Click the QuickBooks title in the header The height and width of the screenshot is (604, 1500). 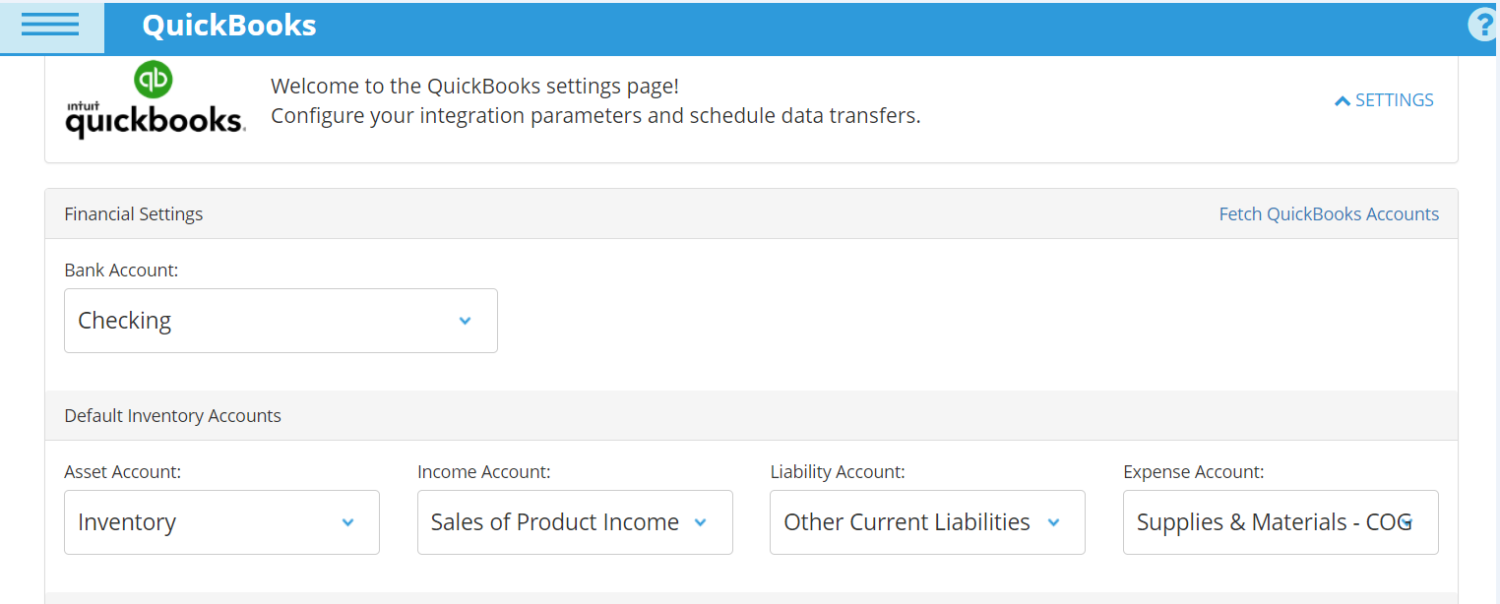coord(229,25)
